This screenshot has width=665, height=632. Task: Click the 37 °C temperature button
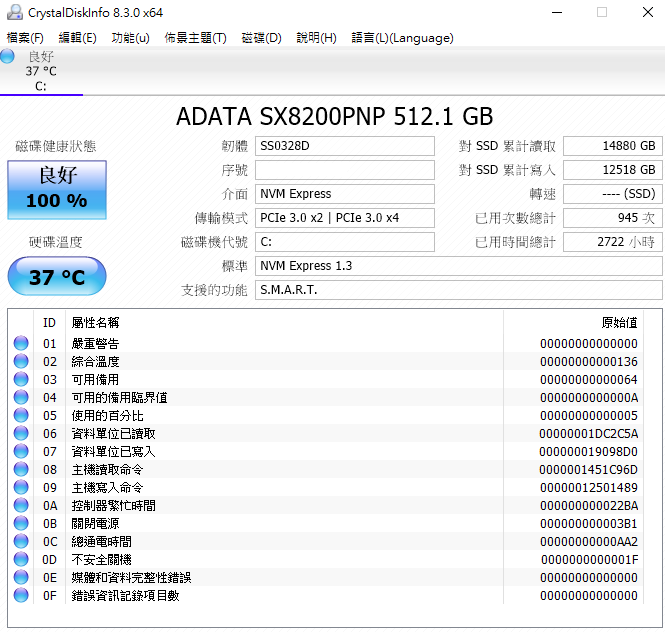[x=57, y=277]
